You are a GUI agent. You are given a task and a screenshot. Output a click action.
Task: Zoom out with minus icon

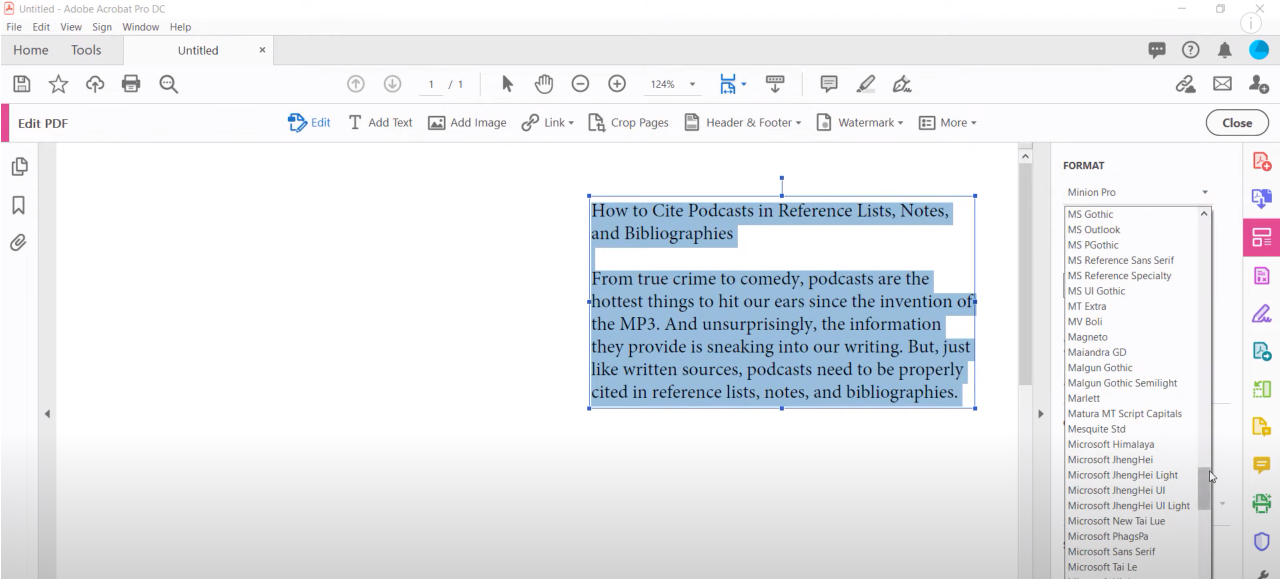coord(580,85)
